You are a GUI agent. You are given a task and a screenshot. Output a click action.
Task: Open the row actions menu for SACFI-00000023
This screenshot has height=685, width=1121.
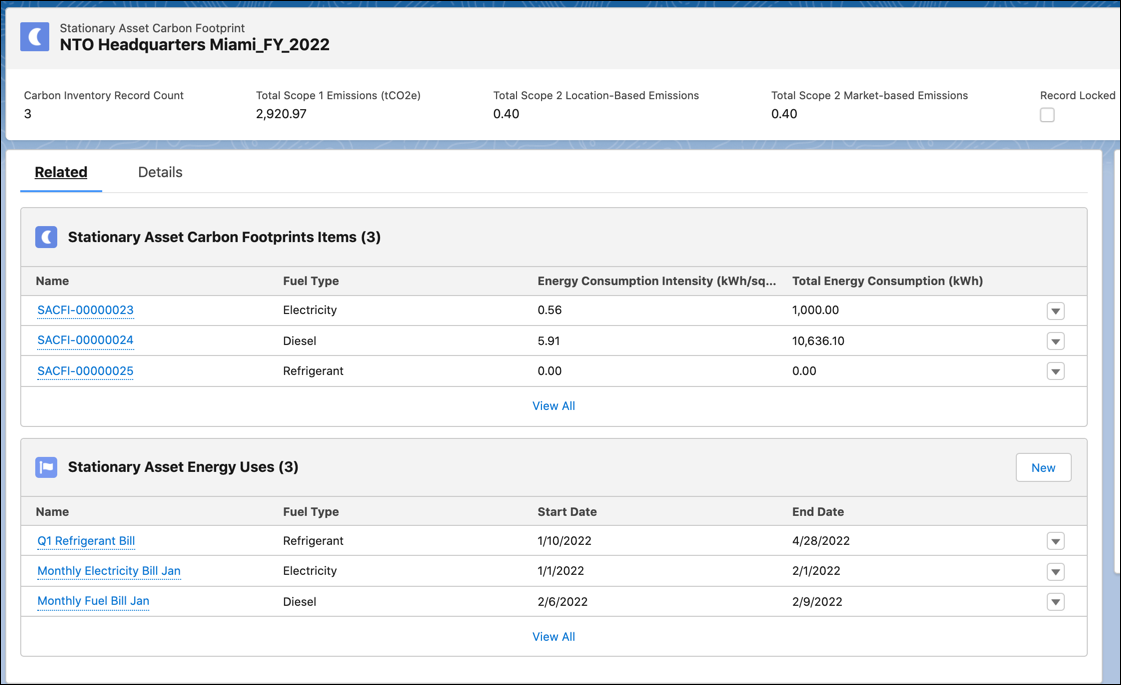coord(1055,310)
